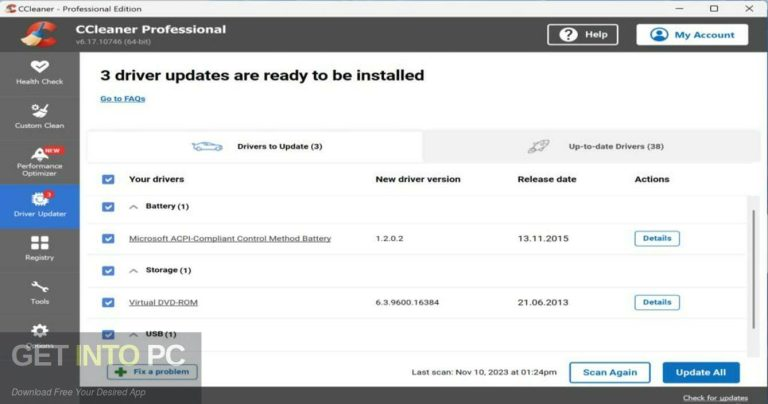Uncheck Microsoft ACPI-Compliant Battery driver checkbox
The width and height of the screenshot is (768, 404).
(108, 238)
